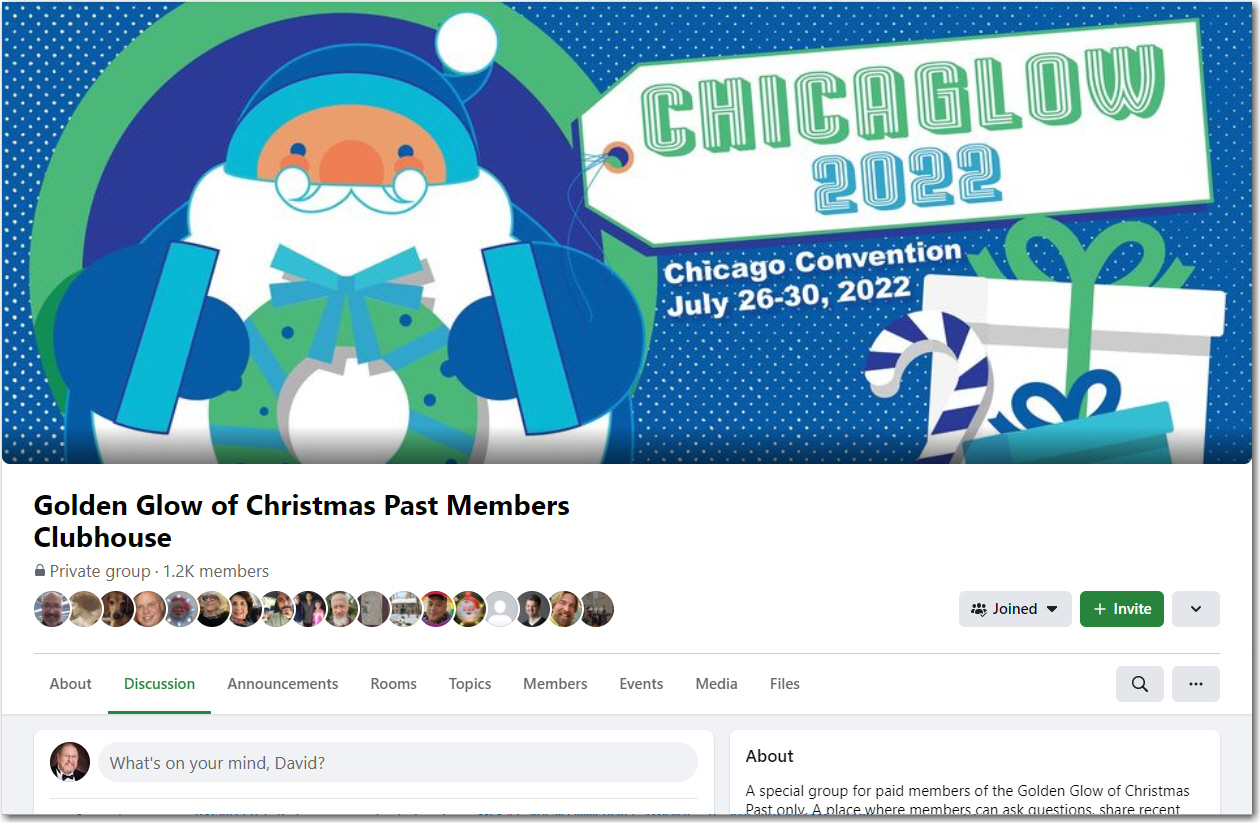Open the Announcements tab
1260x823 pixels.
(283, 684)
